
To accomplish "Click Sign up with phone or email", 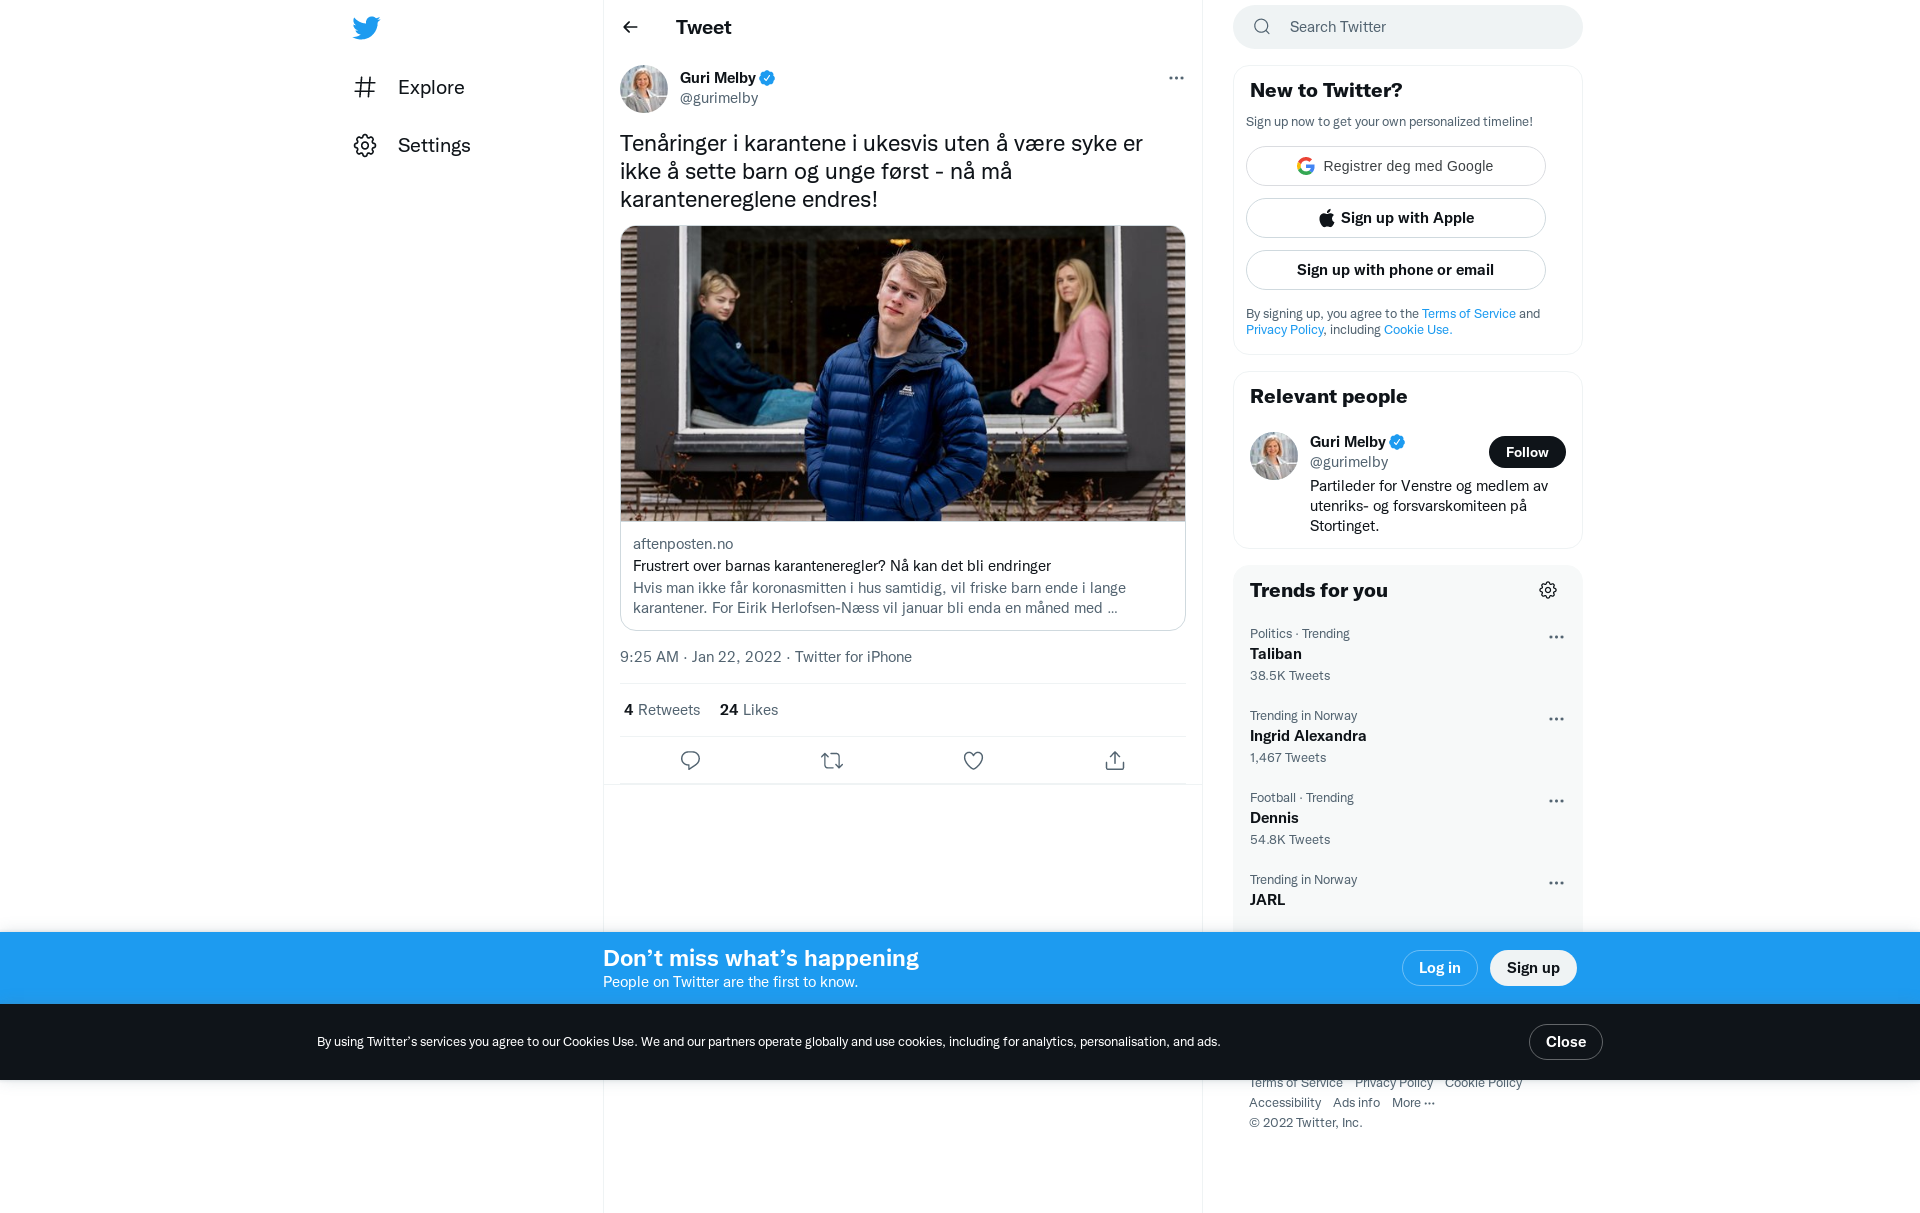I will (1396, 270).
